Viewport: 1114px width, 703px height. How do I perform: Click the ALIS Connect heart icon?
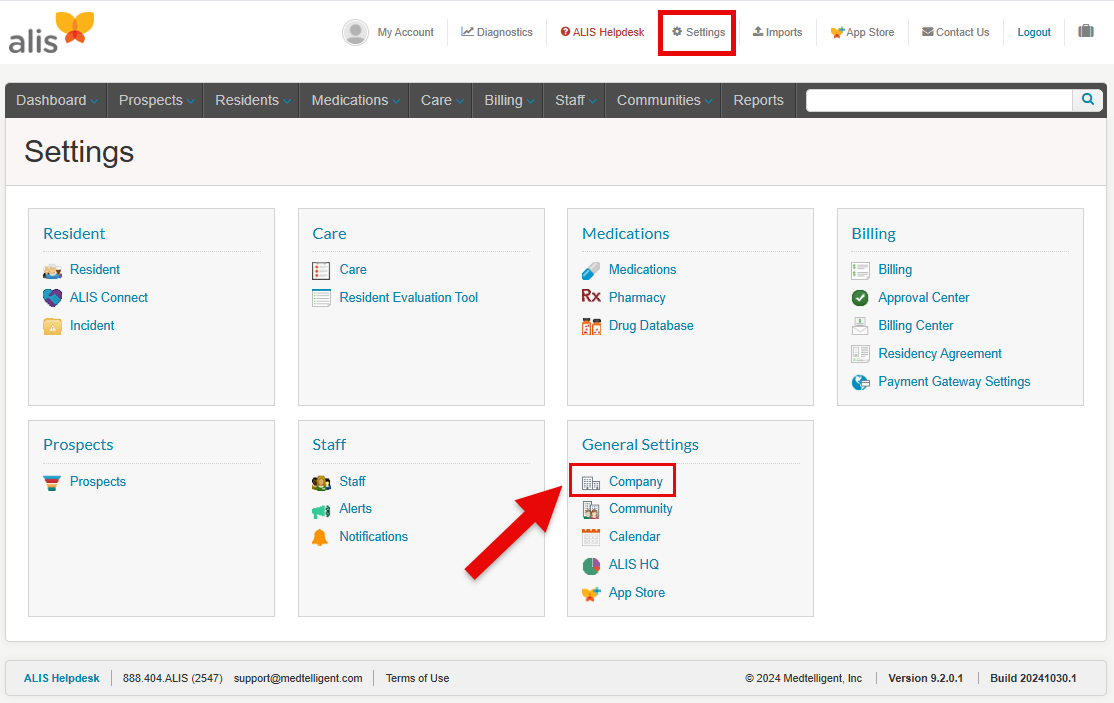(52, 298)
